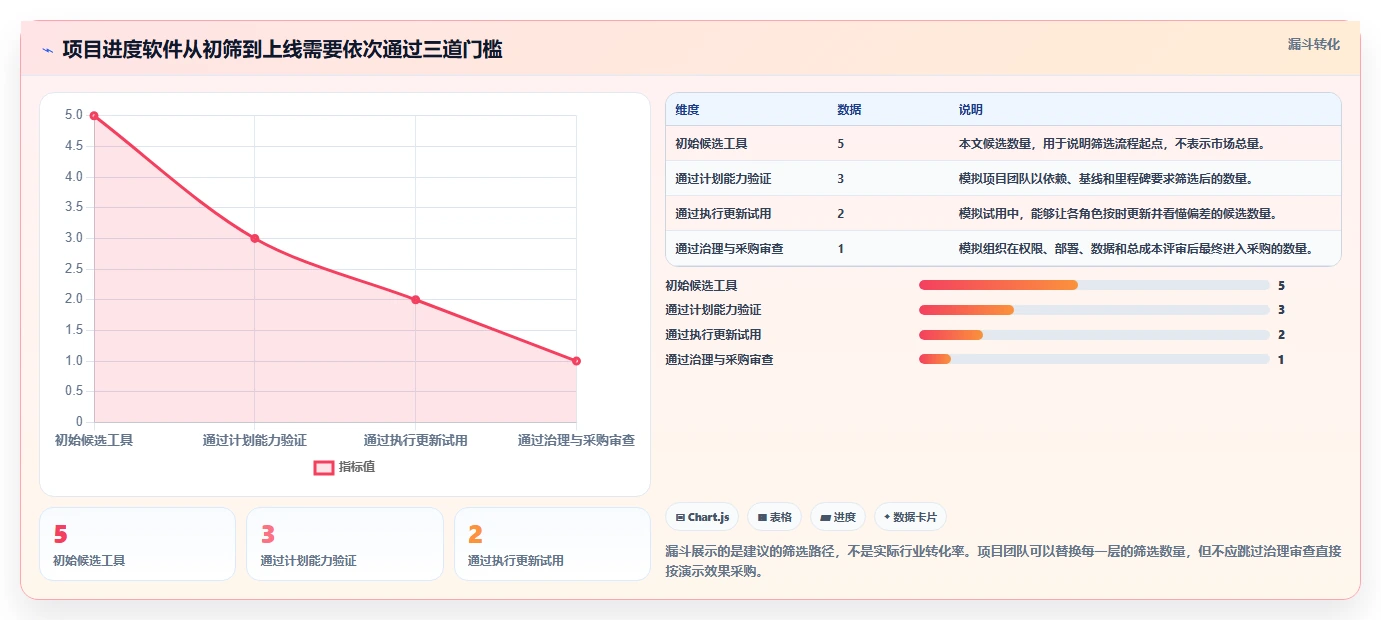Click the chart point for 通过执行更新试用
This screenshot has height=620, width=1381.
(x=416, y=300)
